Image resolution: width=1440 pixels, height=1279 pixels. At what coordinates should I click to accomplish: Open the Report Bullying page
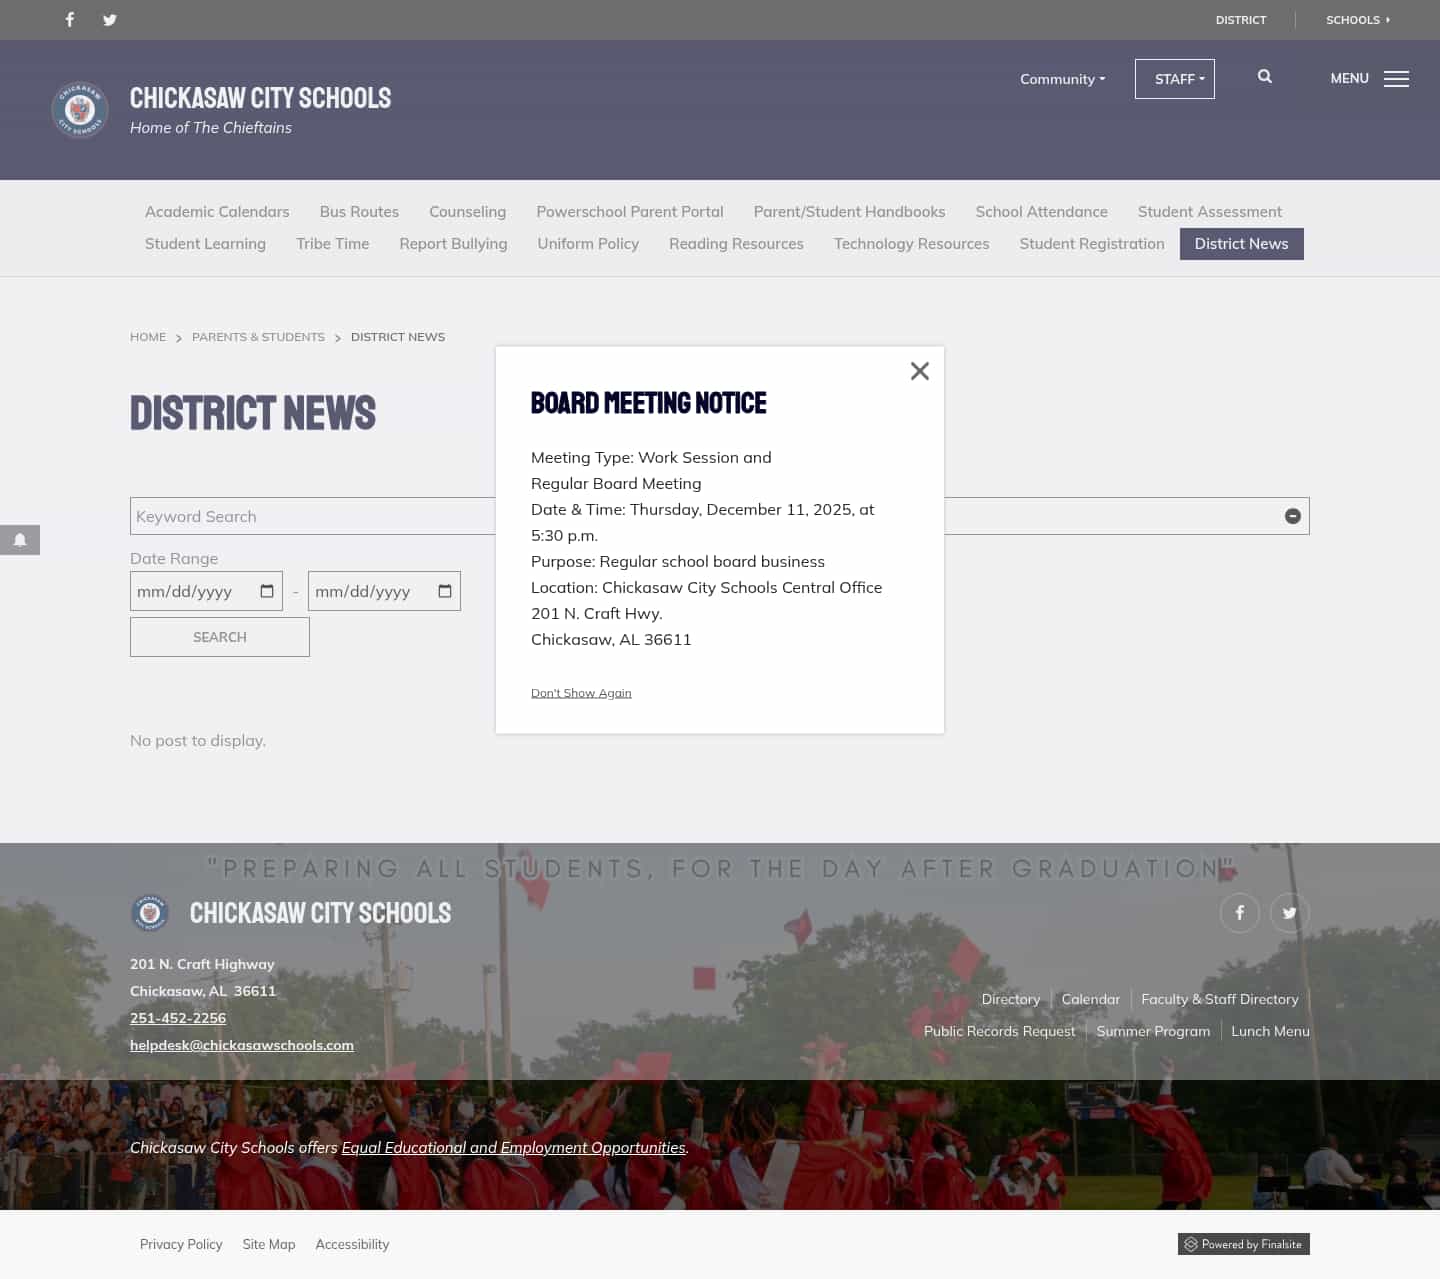tap(453, 243)
